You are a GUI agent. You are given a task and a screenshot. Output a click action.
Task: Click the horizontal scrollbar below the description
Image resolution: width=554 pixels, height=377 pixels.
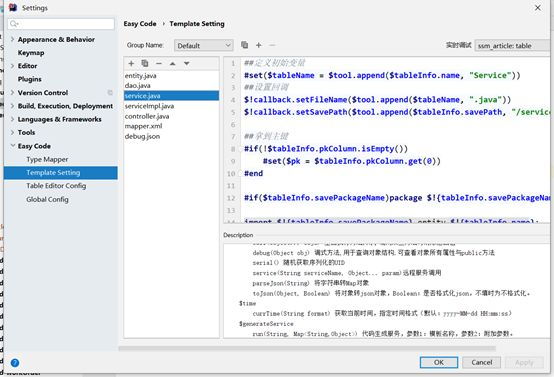(307, 348)
